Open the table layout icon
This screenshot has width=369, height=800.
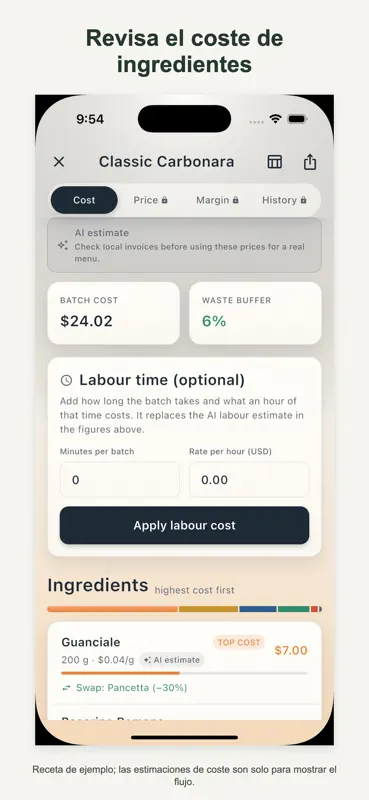(x=275, y=162)
